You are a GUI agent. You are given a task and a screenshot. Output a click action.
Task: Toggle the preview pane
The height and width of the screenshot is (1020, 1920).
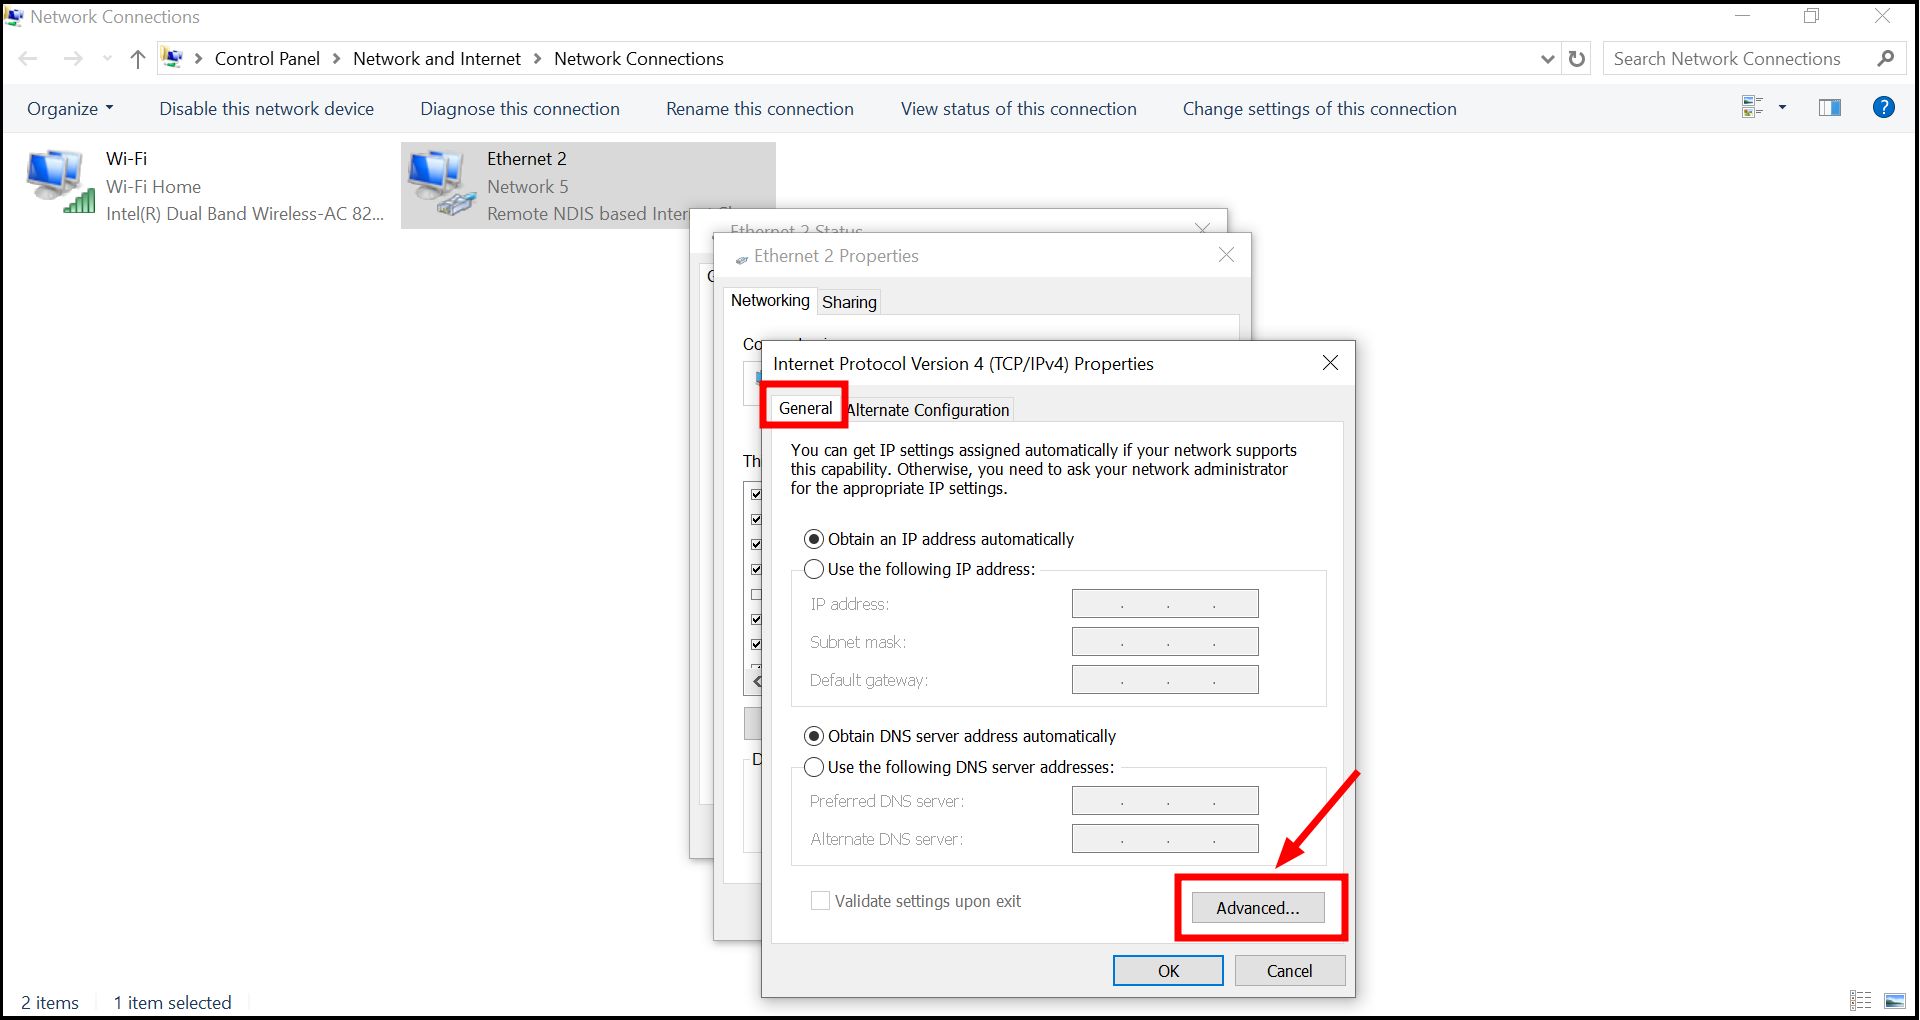[1830, 107]
